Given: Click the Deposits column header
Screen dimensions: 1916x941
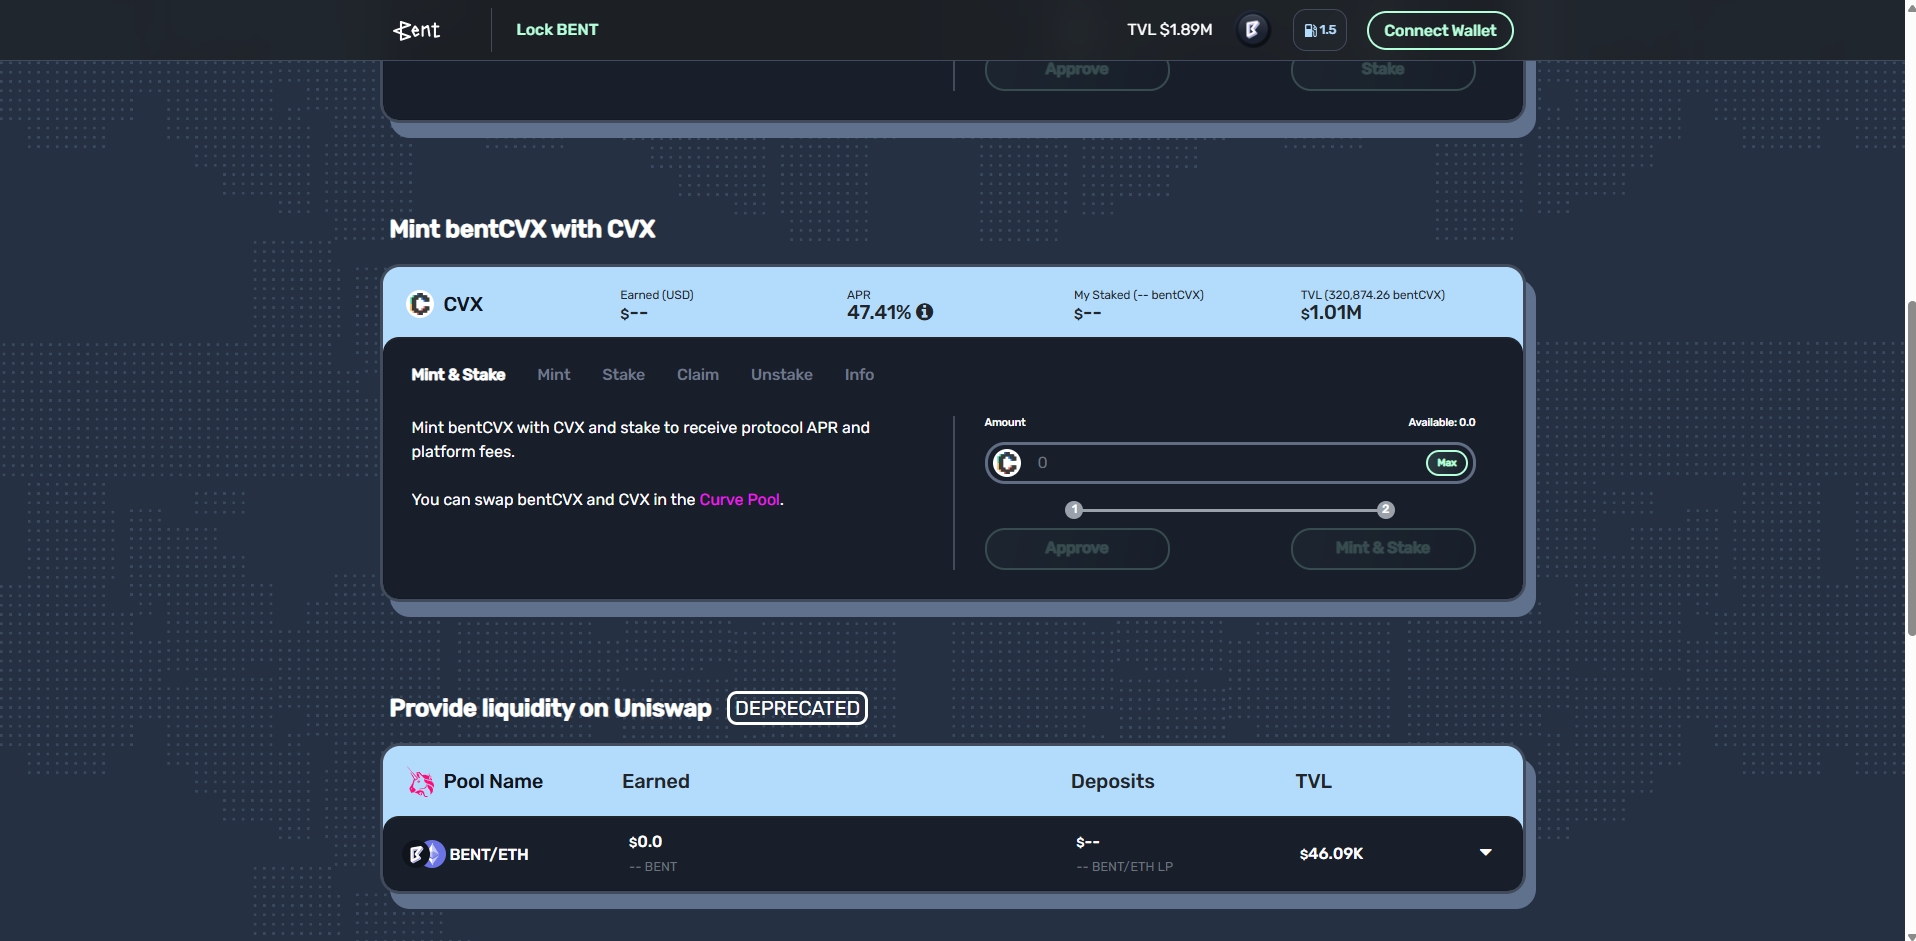Looking at the screenshot, I should (x=1112, y=781).
